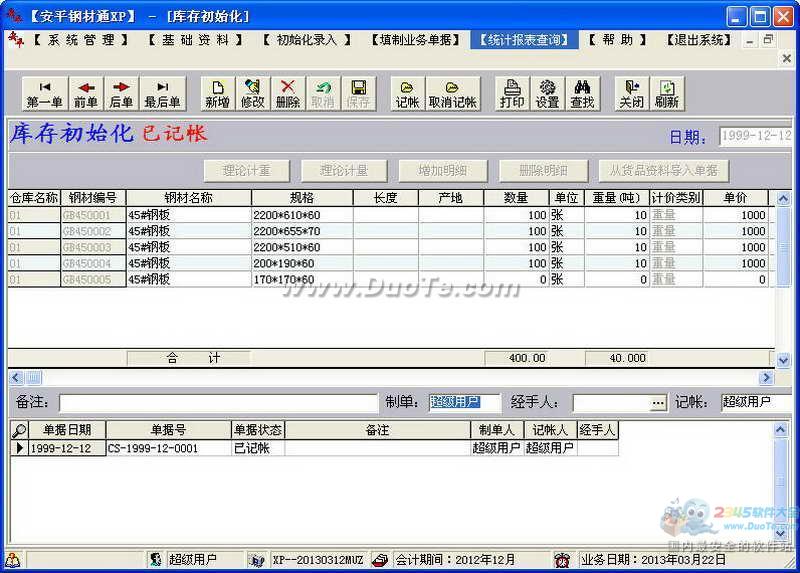Click the 增加明细 button
Viewport: 800px width, 573px height.
tap(442, 170)
